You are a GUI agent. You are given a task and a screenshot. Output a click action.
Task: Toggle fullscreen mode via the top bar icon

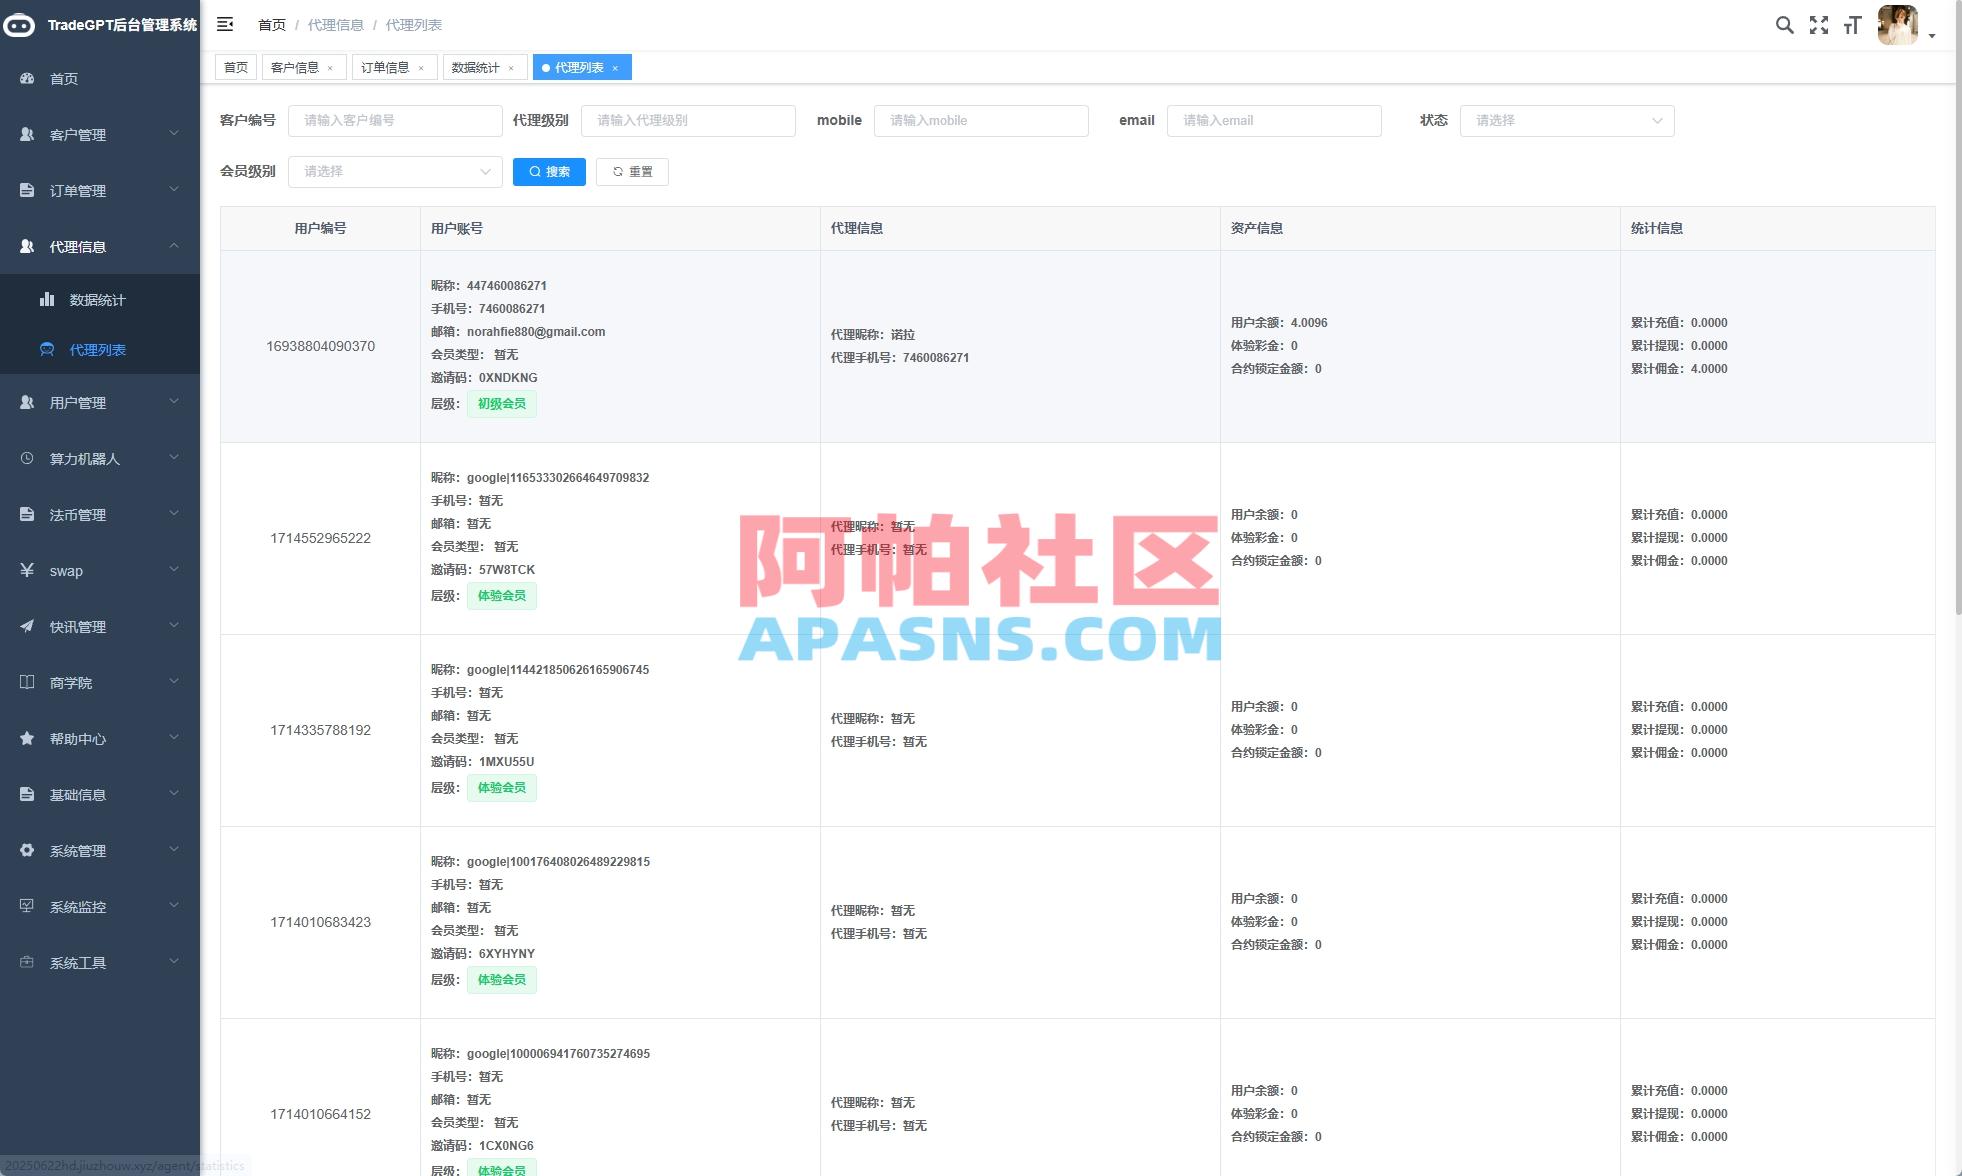[x=1818, y=24]
